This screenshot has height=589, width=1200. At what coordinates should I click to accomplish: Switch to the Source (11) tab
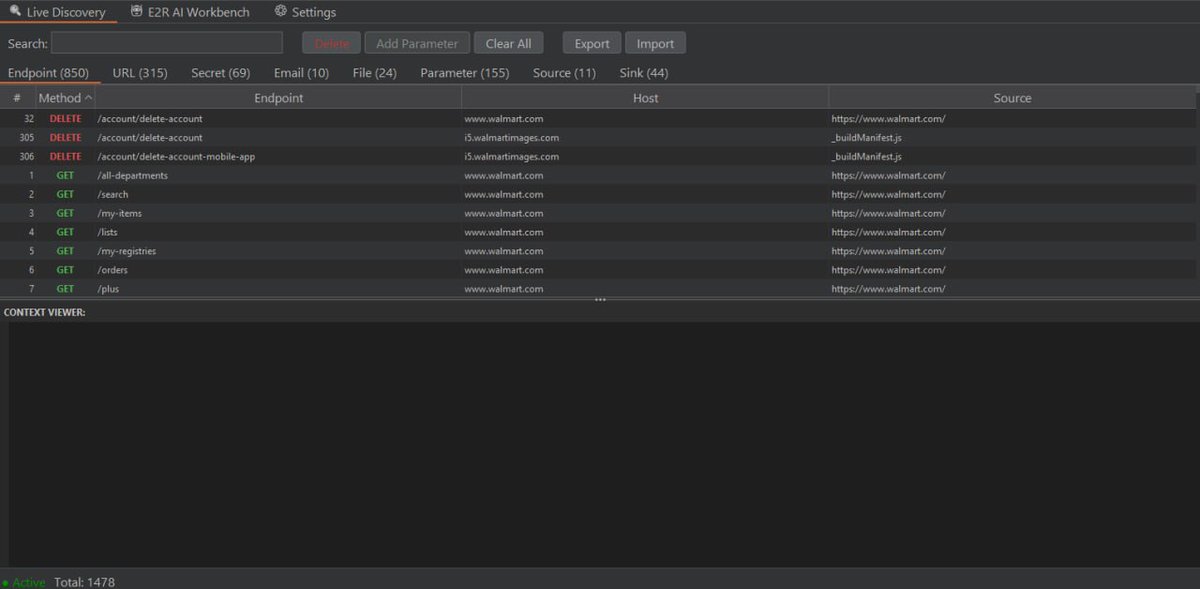pos(565,73)
